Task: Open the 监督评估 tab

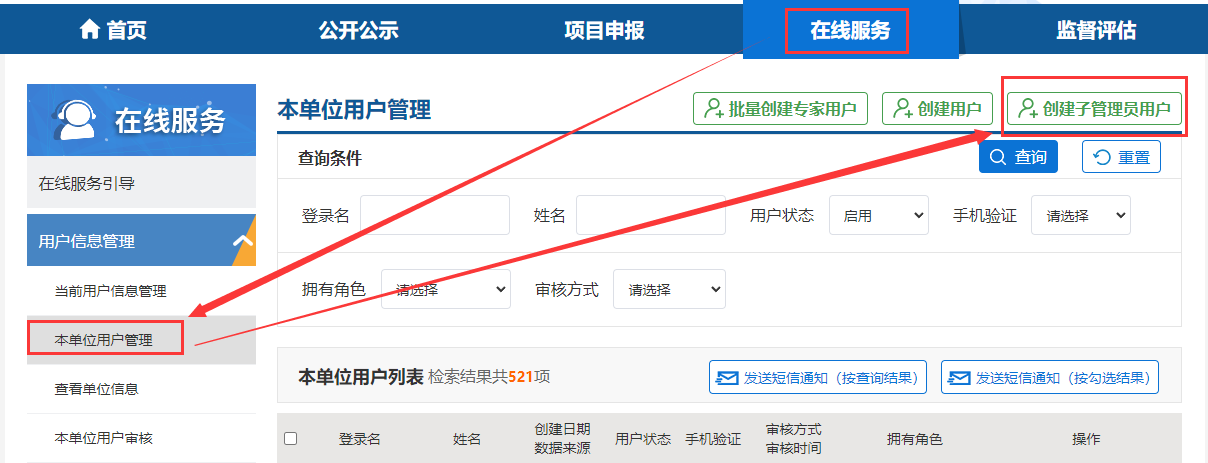Action: point(1096,30)
